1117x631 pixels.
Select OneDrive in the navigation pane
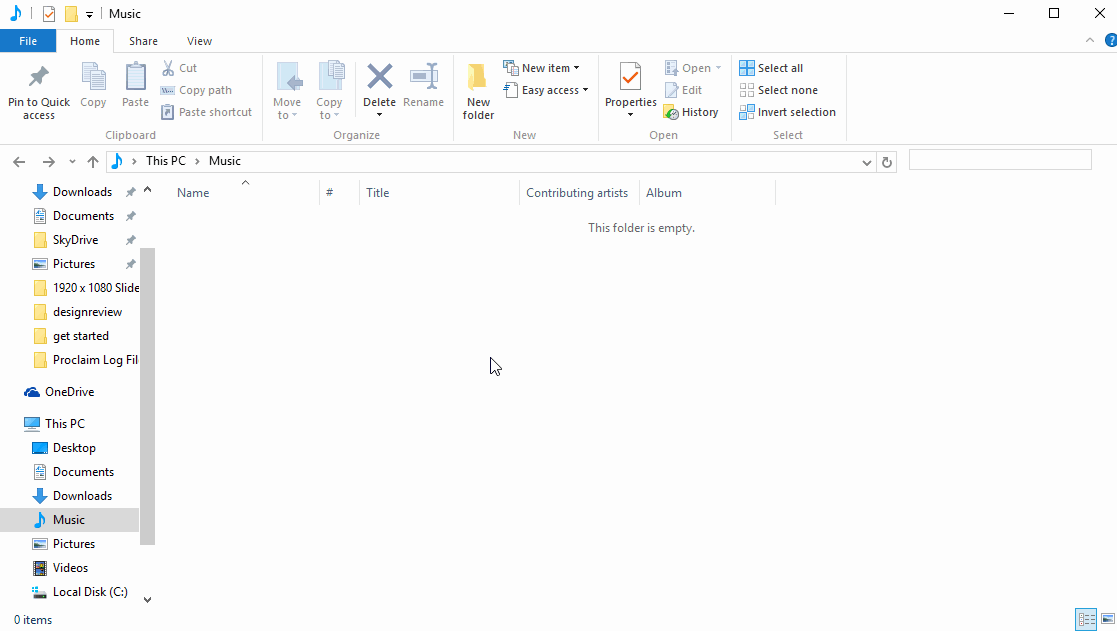pos(69,392)
